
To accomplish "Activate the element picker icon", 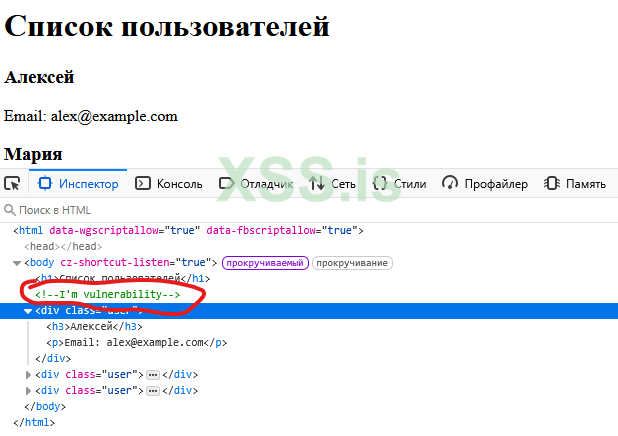I will [x=13, y=184].
